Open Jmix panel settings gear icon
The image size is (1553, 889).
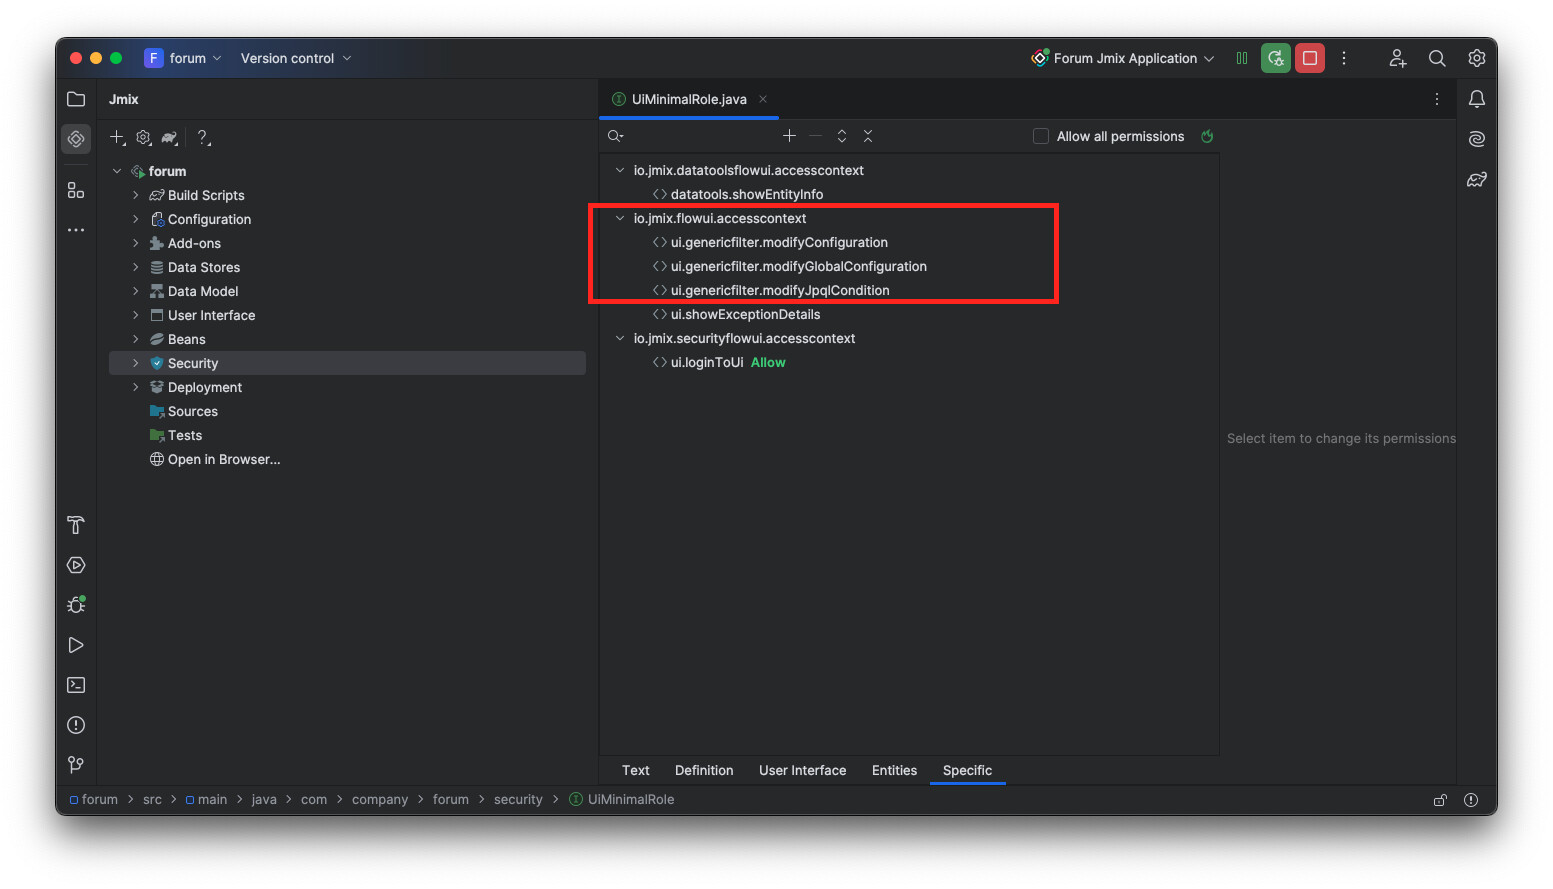144,137
